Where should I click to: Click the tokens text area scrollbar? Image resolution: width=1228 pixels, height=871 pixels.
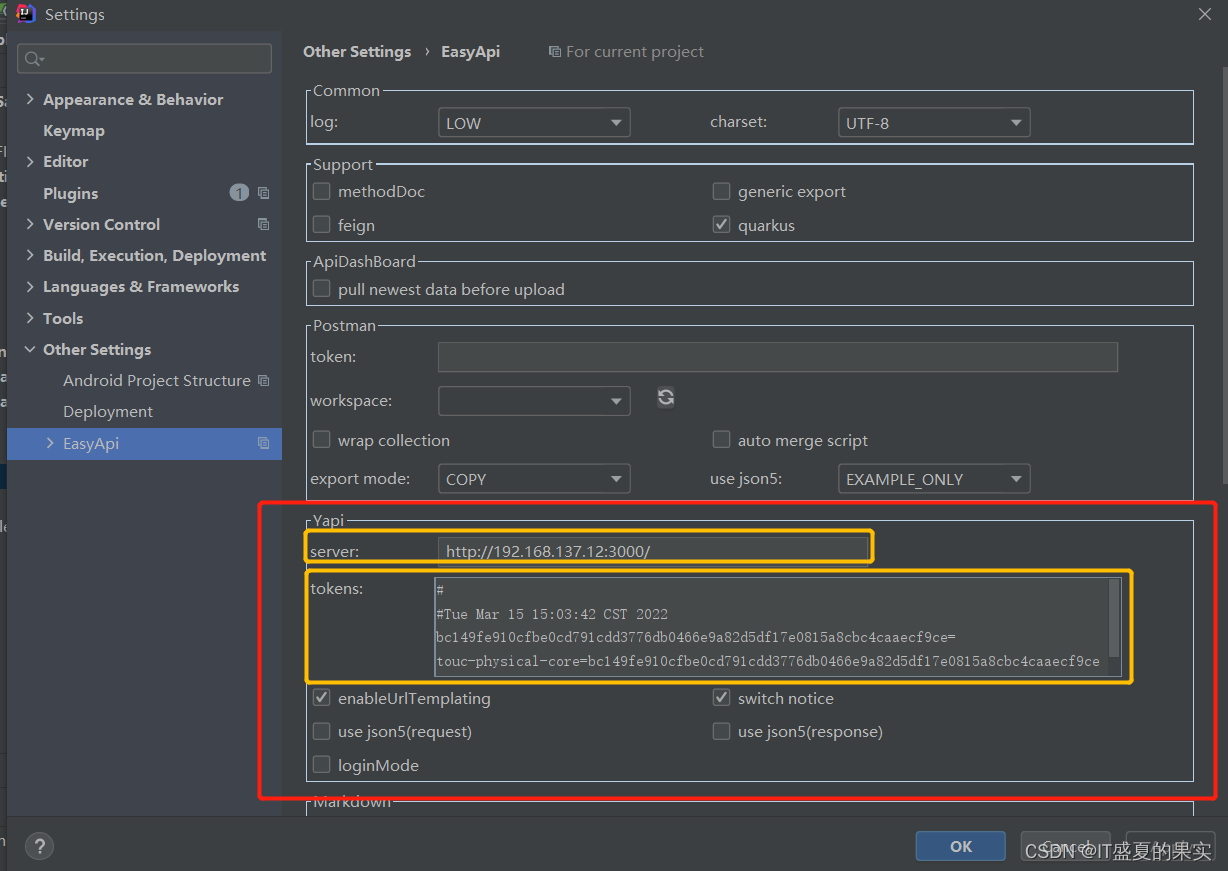pos(1115,617)
